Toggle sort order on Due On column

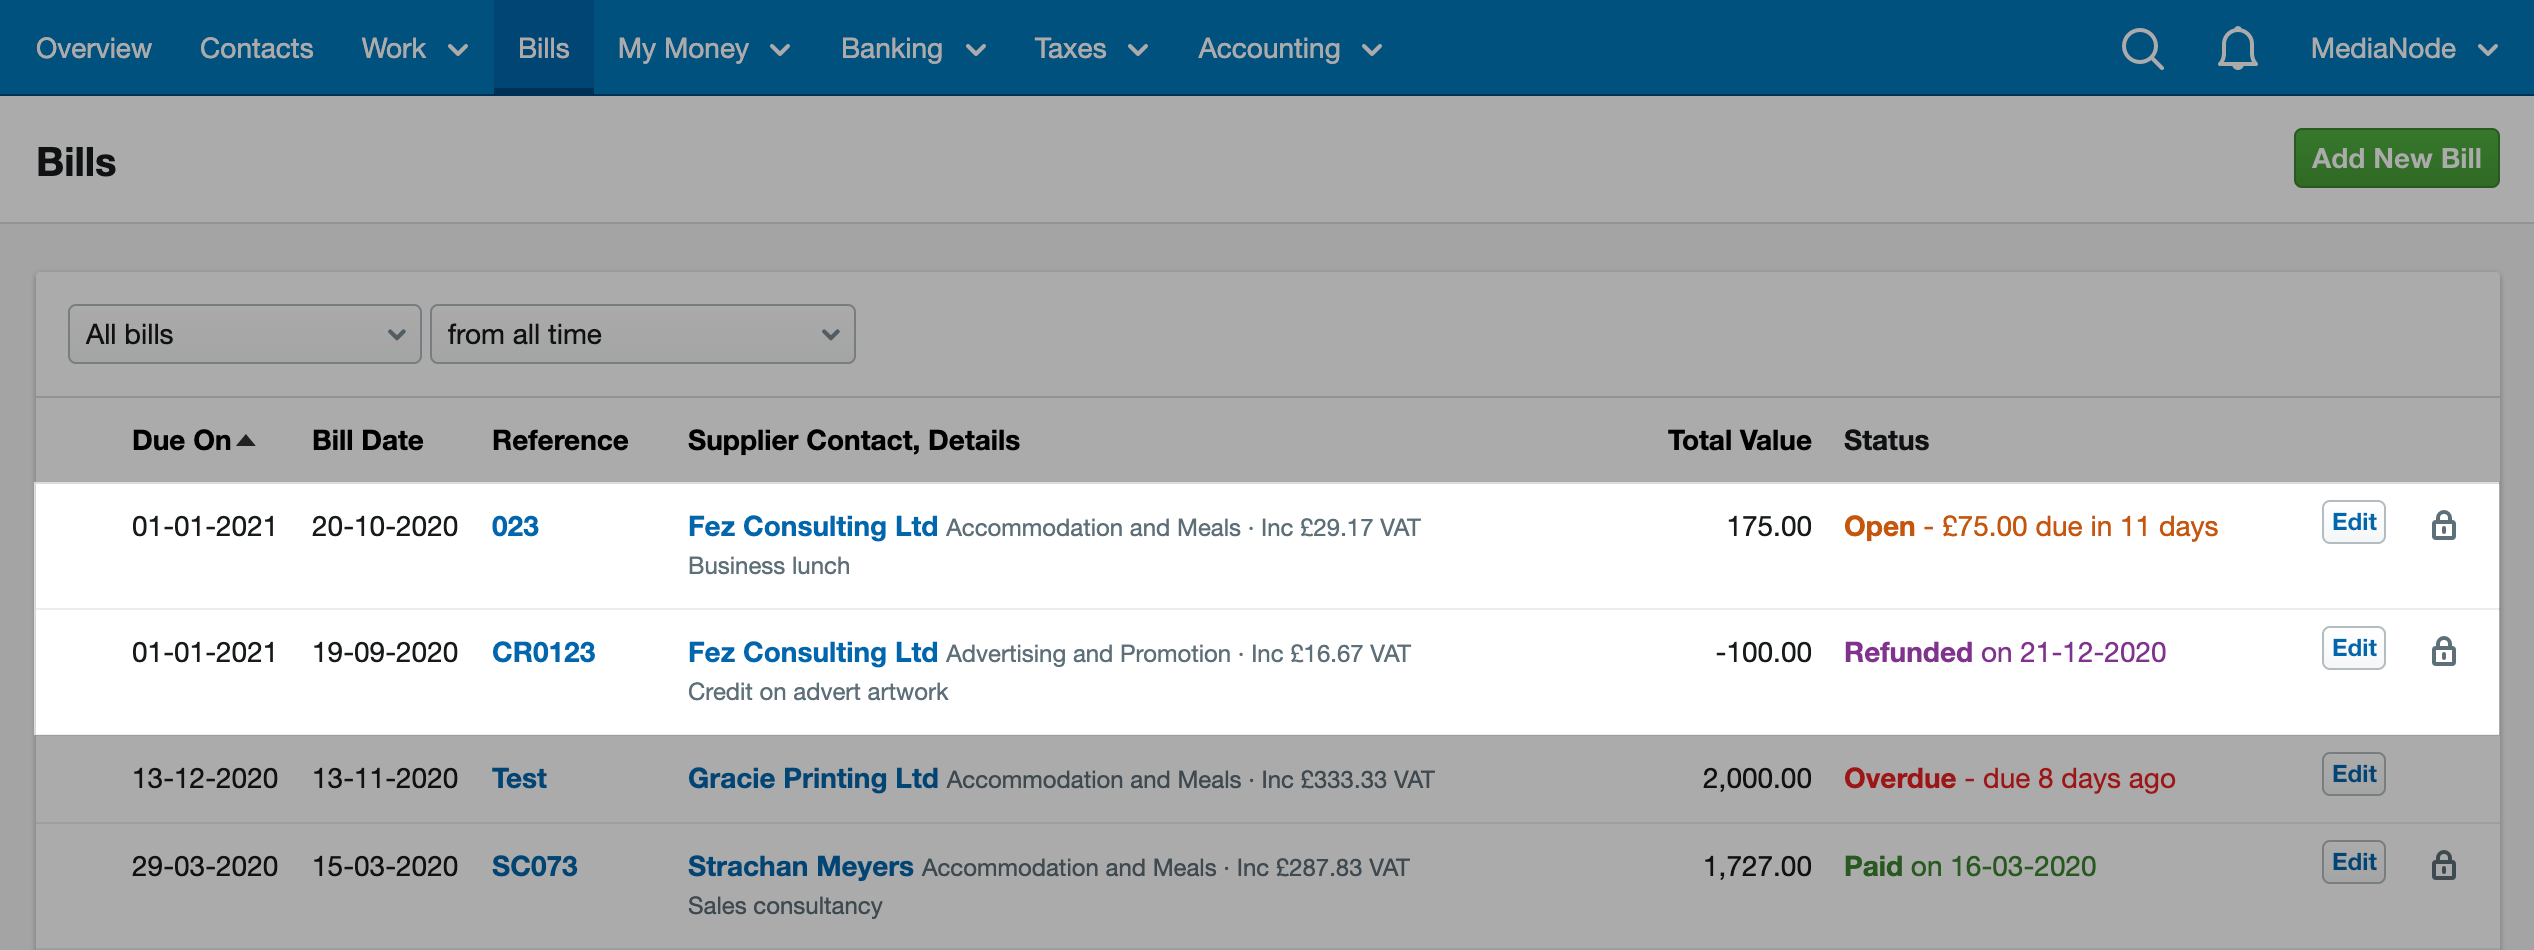194,440
